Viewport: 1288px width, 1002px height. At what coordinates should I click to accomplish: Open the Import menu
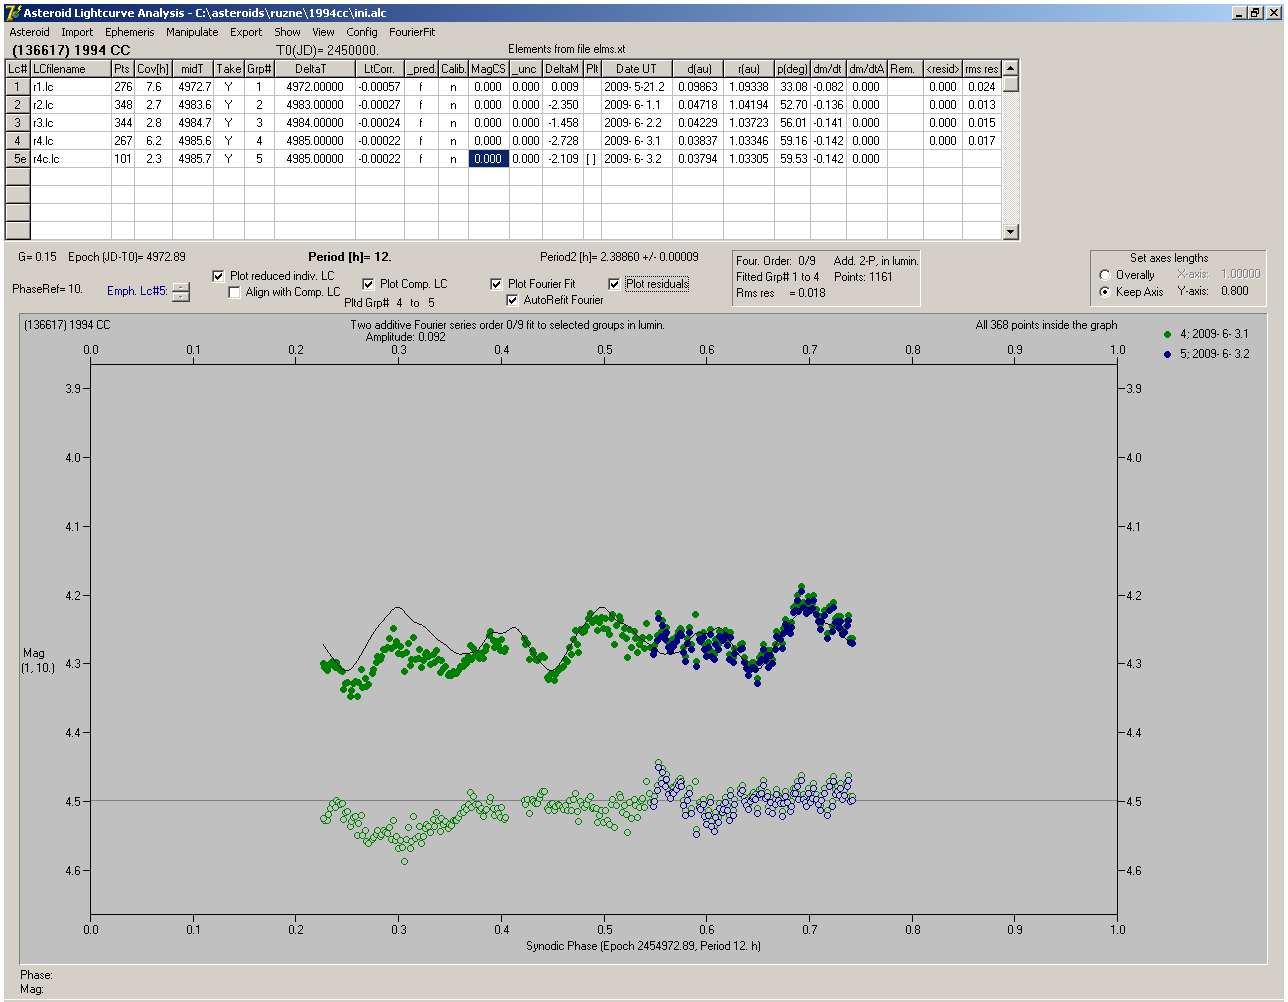[x=77, y=32]
